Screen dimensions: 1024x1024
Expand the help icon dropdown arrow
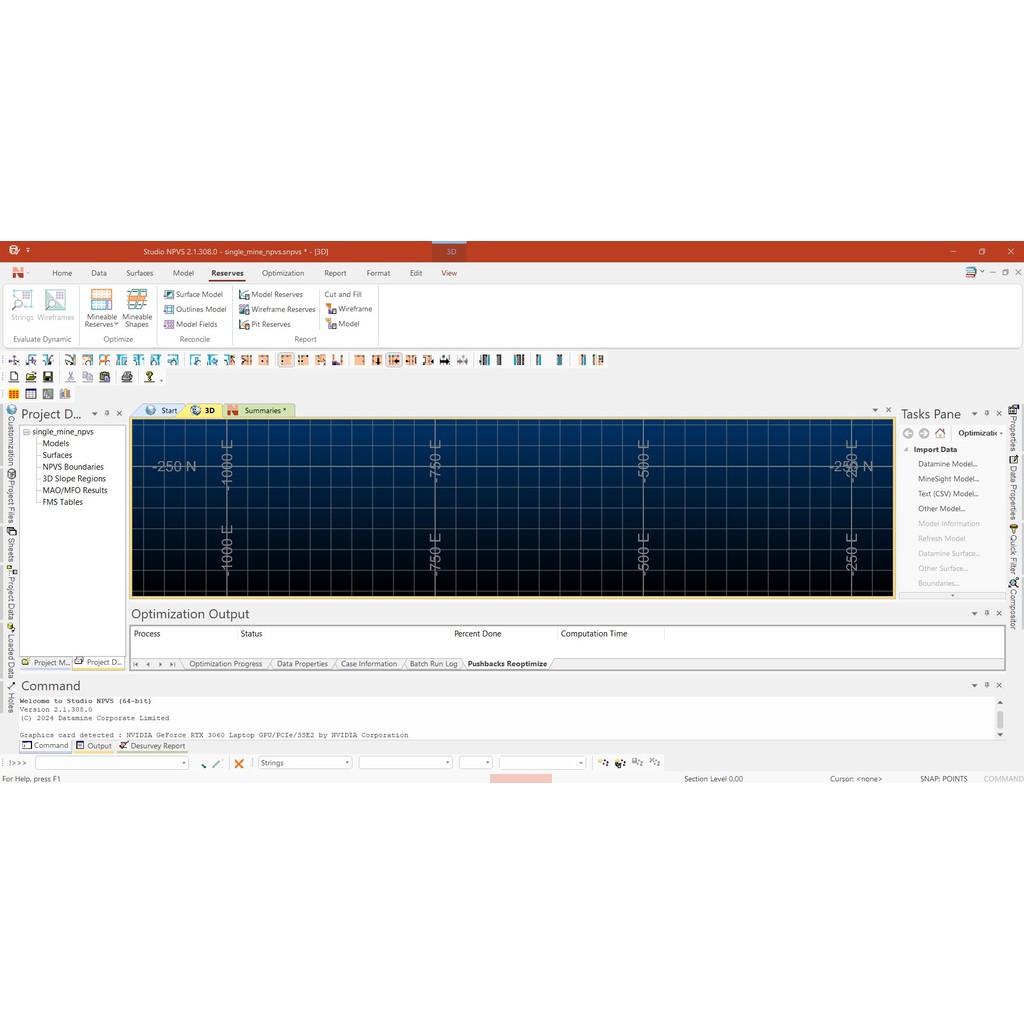coord(161,379)
